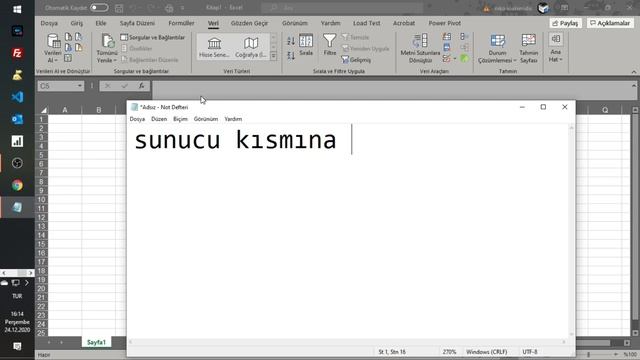Click Excel title bar save icon

pos(119,8)
